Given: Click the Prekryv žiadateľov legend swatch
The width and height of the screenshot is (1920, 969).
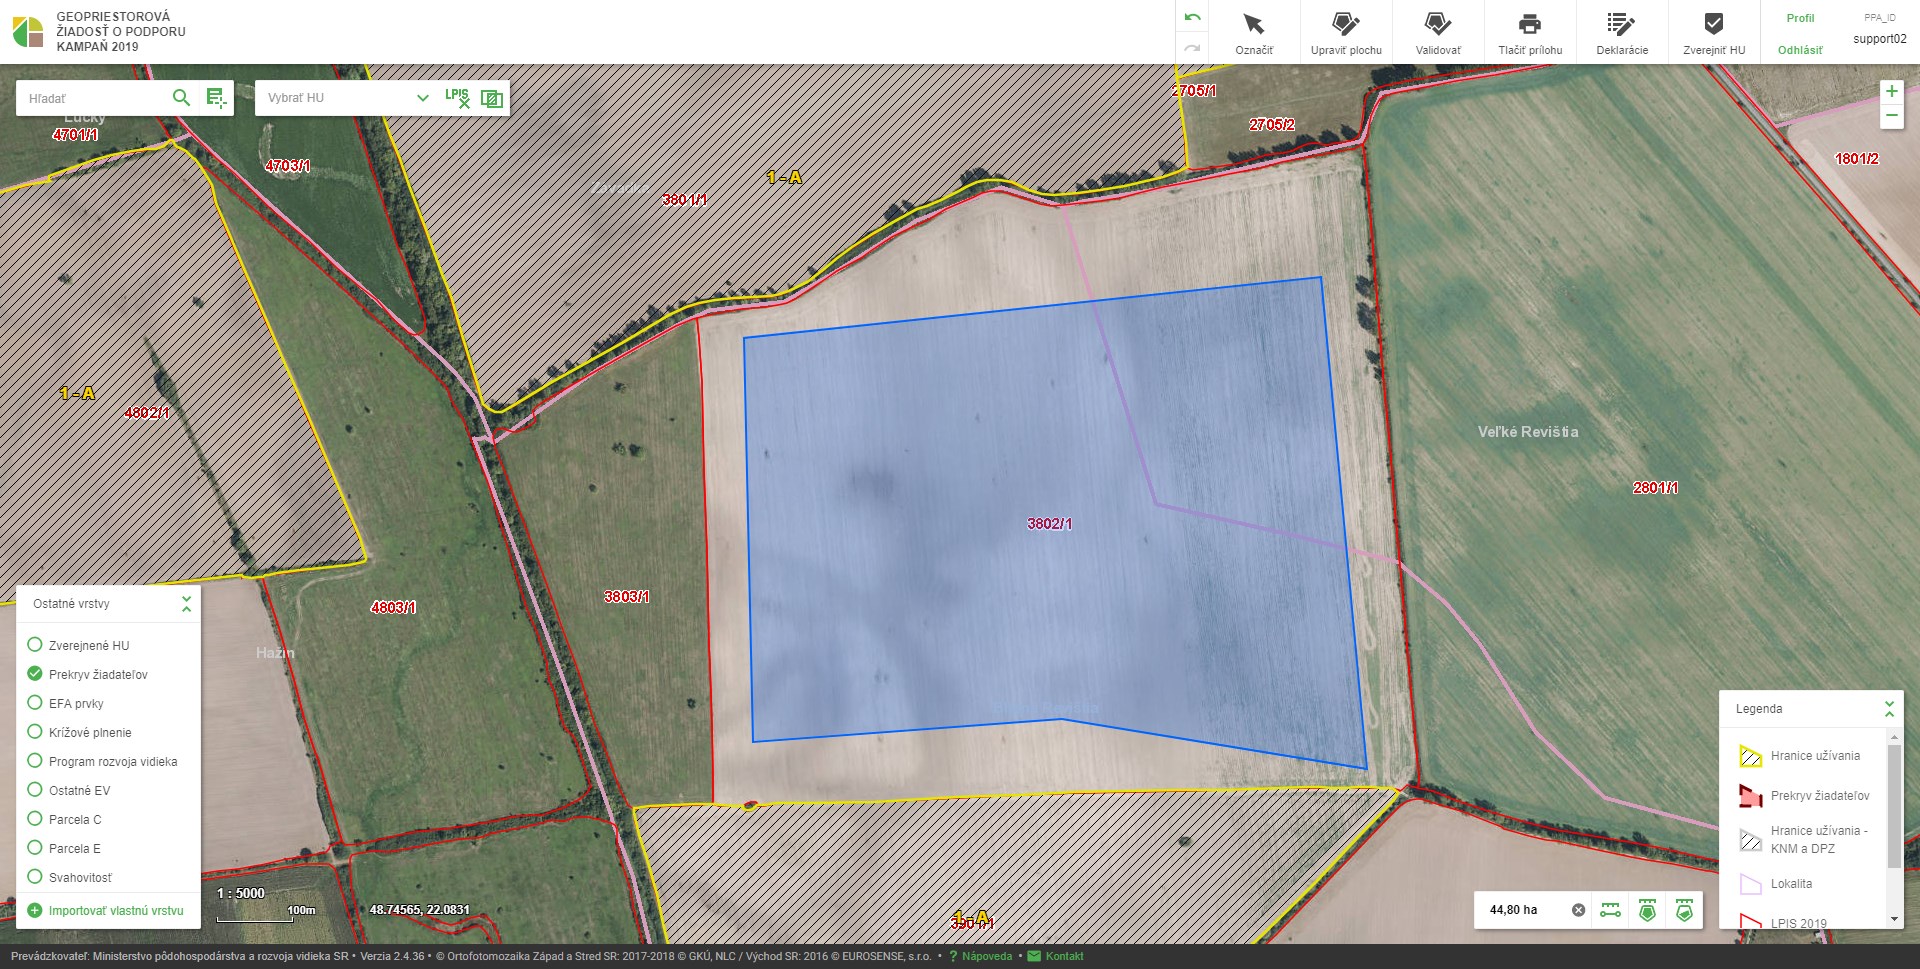Looking at the screenshot, I should coord(1750,796).
